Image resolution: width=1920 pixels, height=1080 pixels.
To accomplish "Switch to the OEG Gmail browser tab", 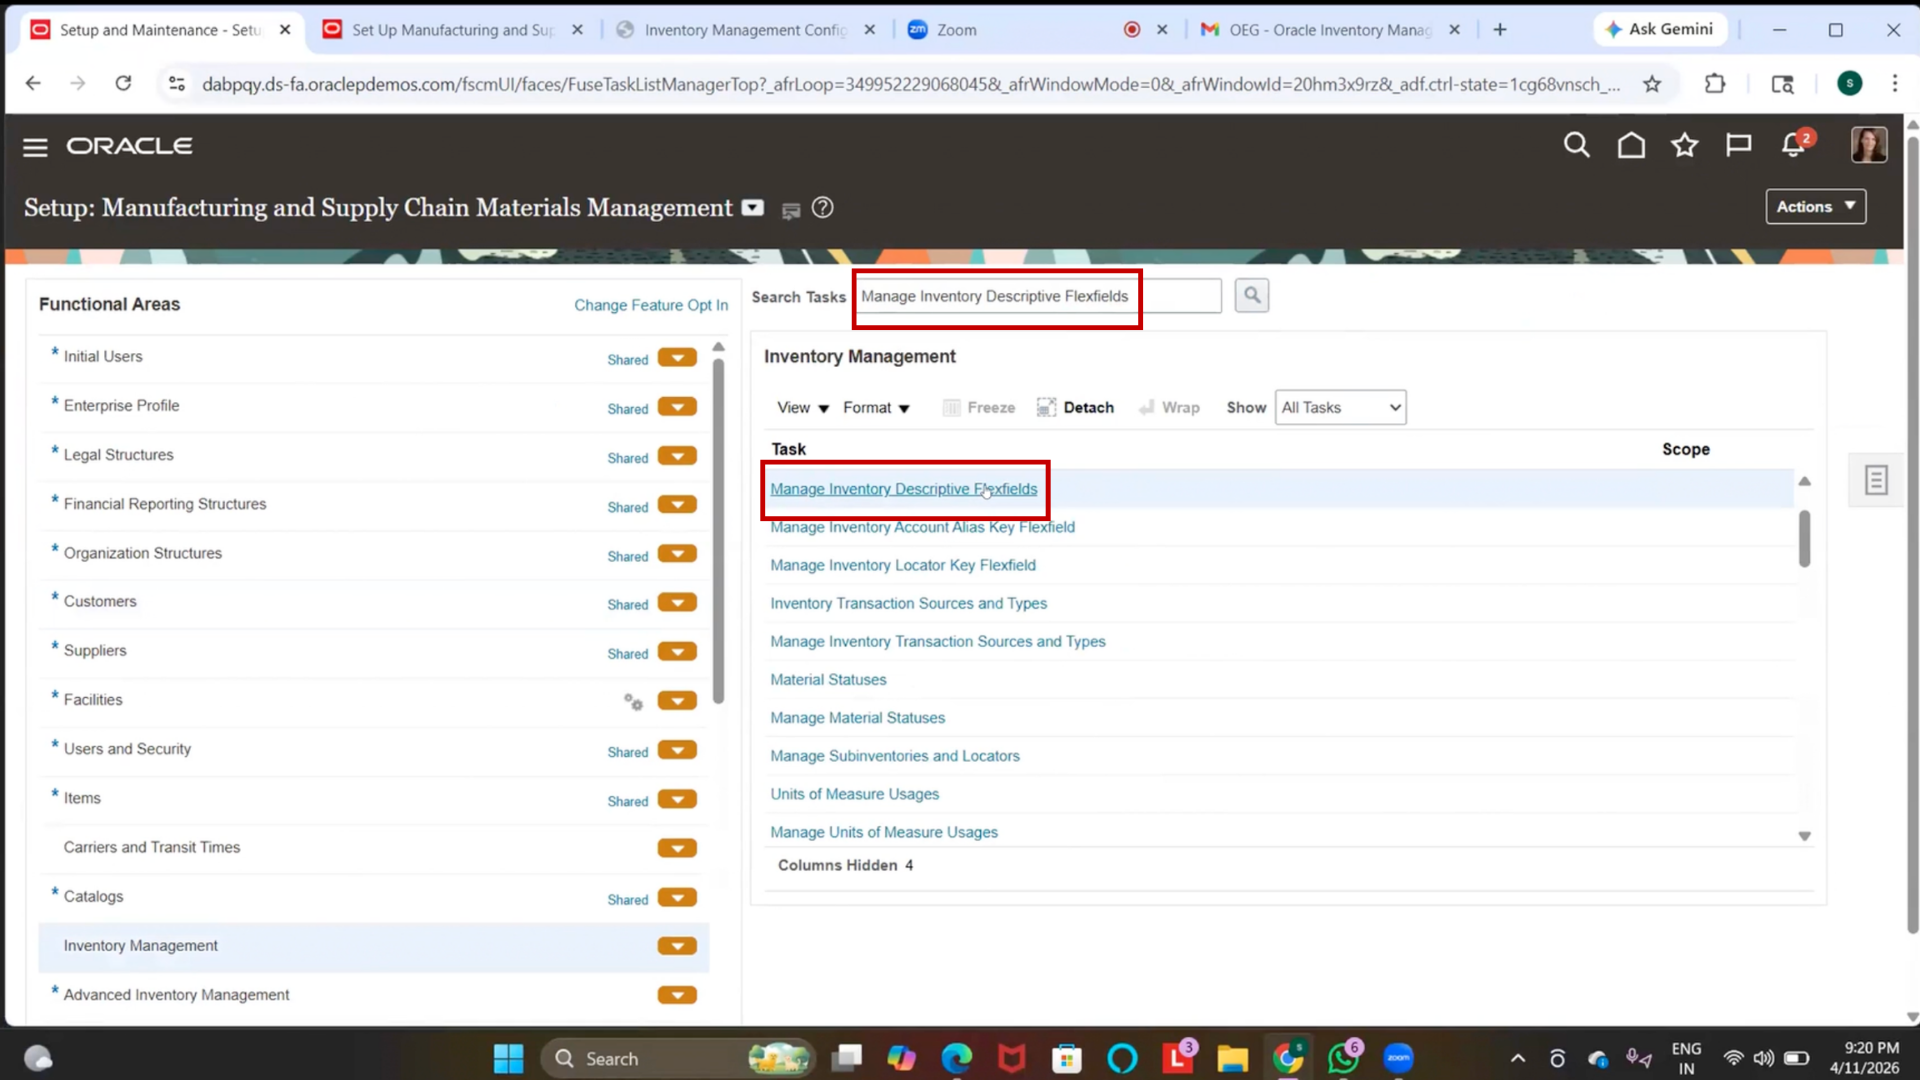I will [x=1330, y=30].
